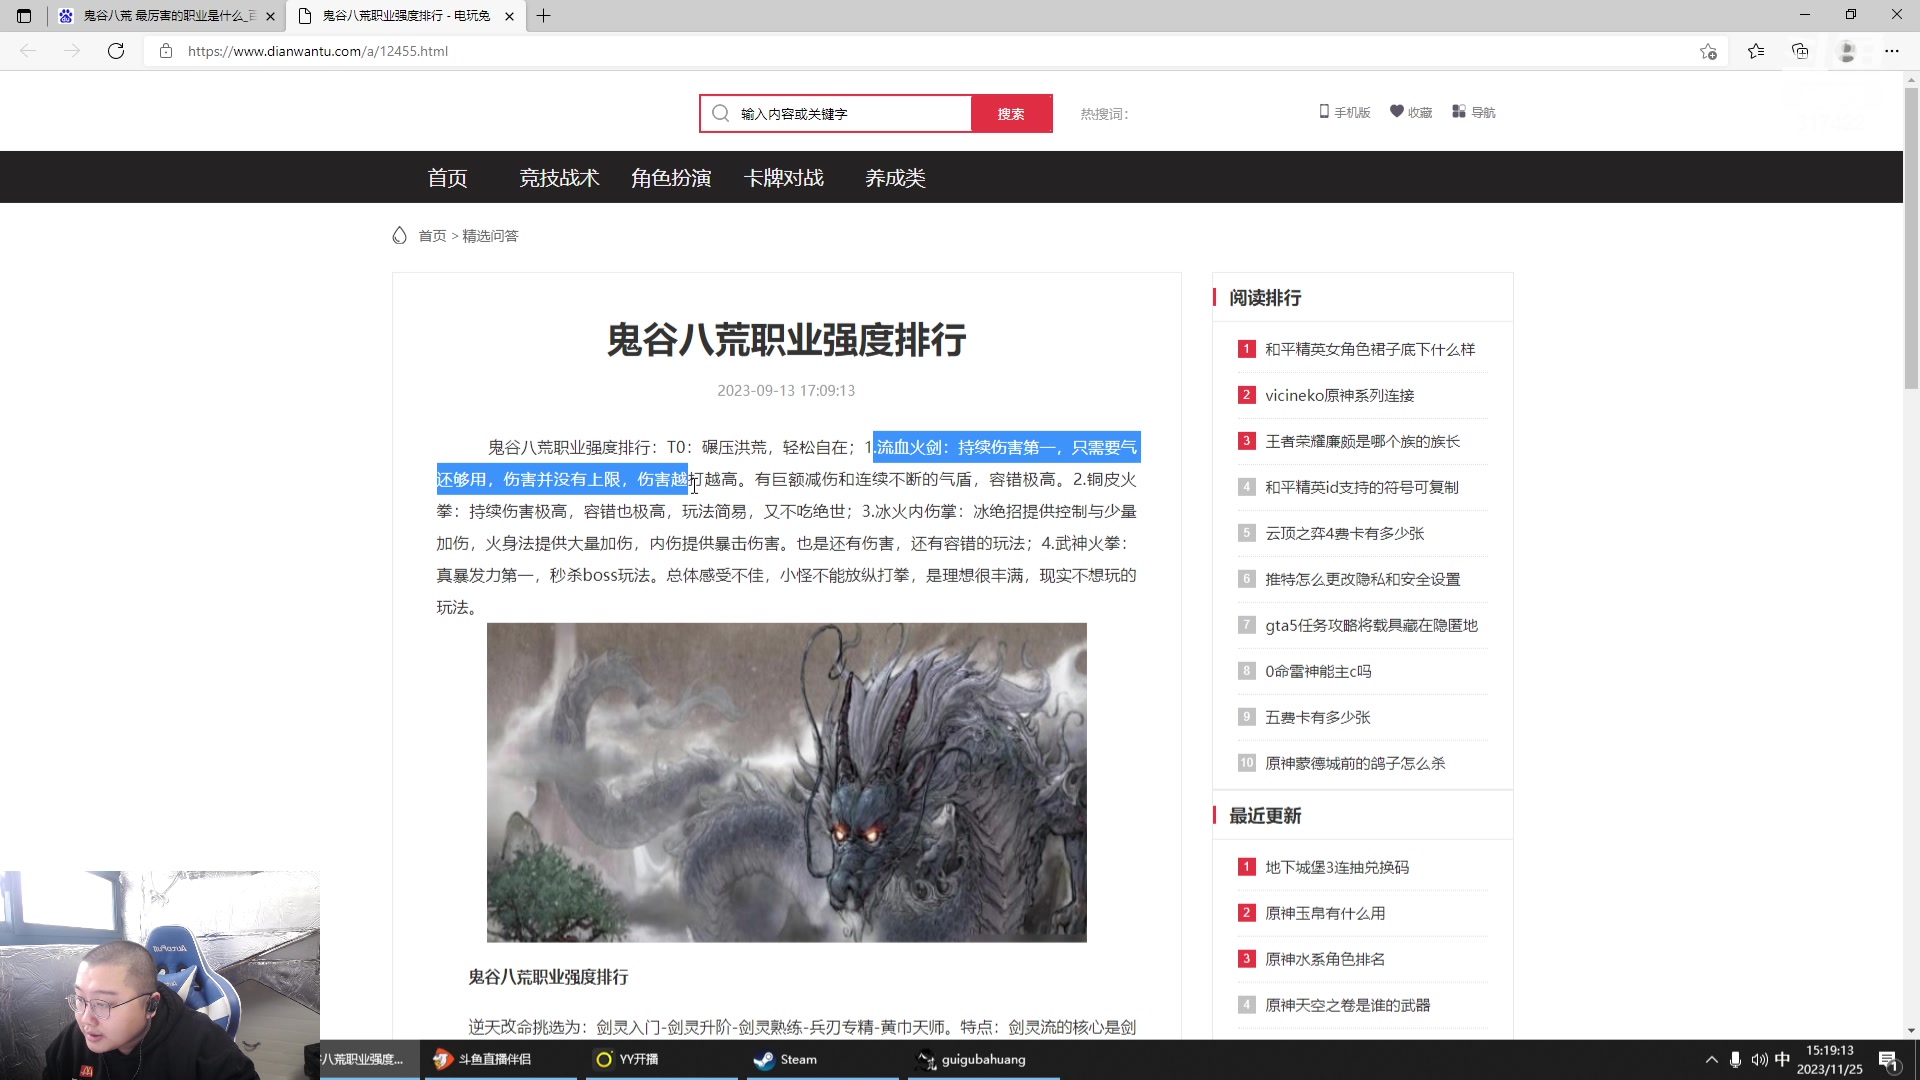1920x1080 pixels.
Task: Open the 卡牌对战 section
Action: (784, 177)
